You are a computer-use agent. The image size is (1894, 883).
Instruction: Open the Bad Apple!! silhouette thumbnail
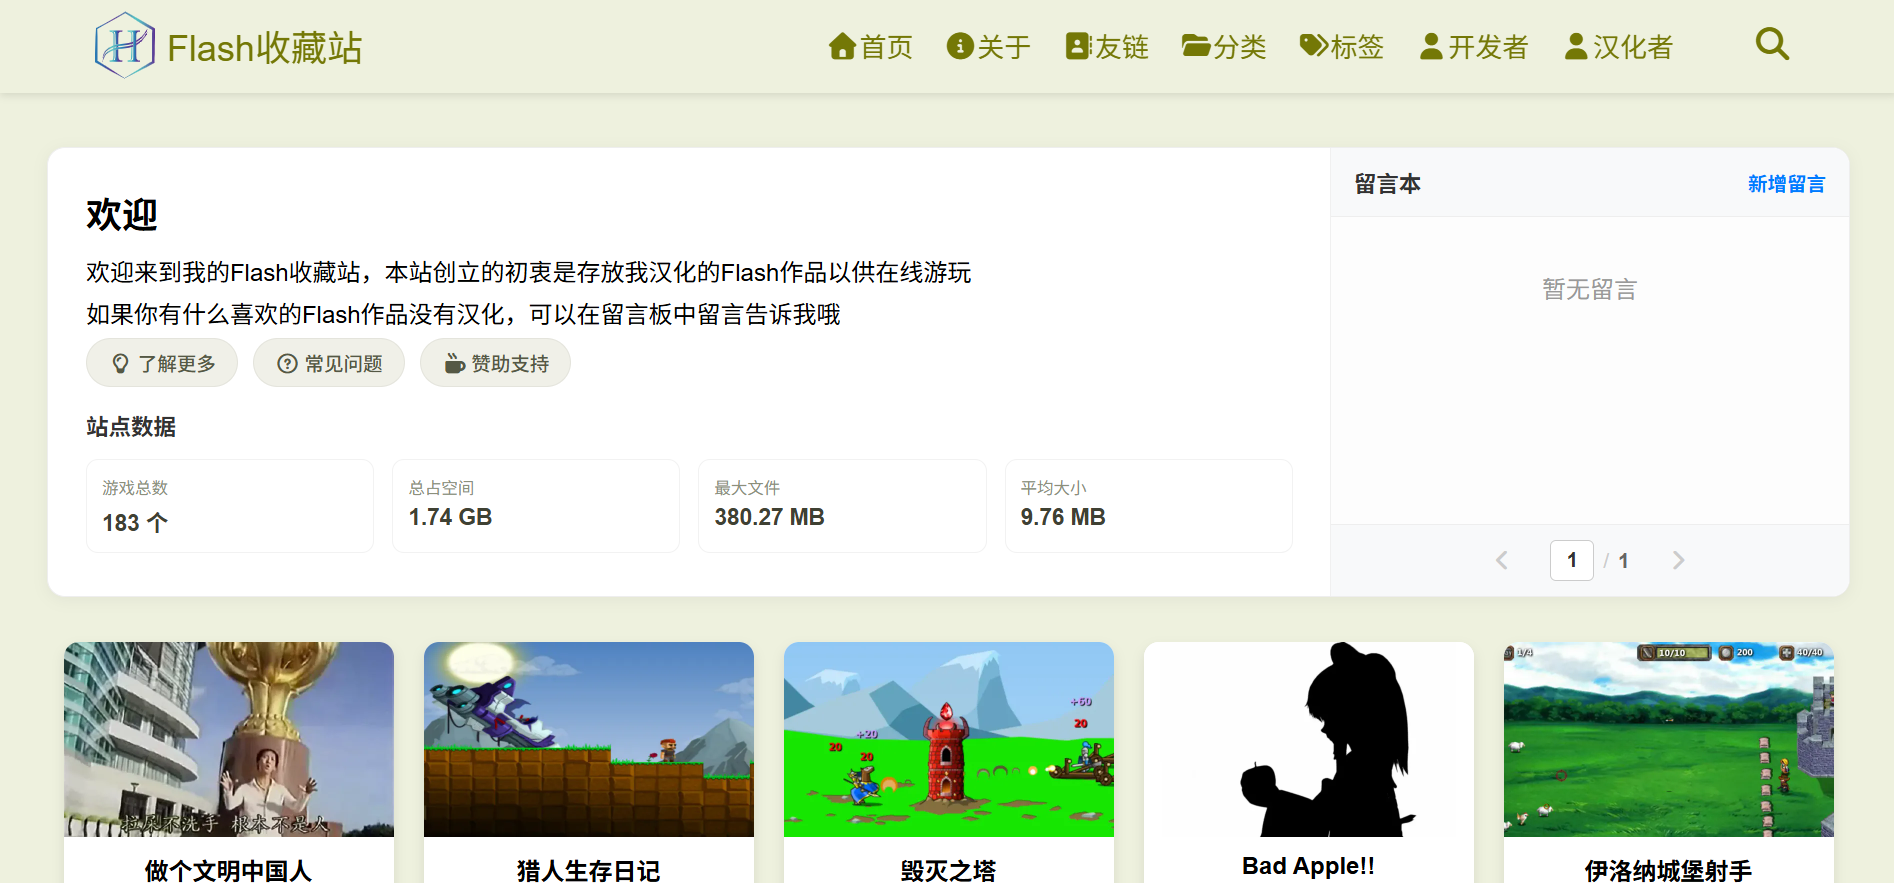click(x=1309, y=739)
